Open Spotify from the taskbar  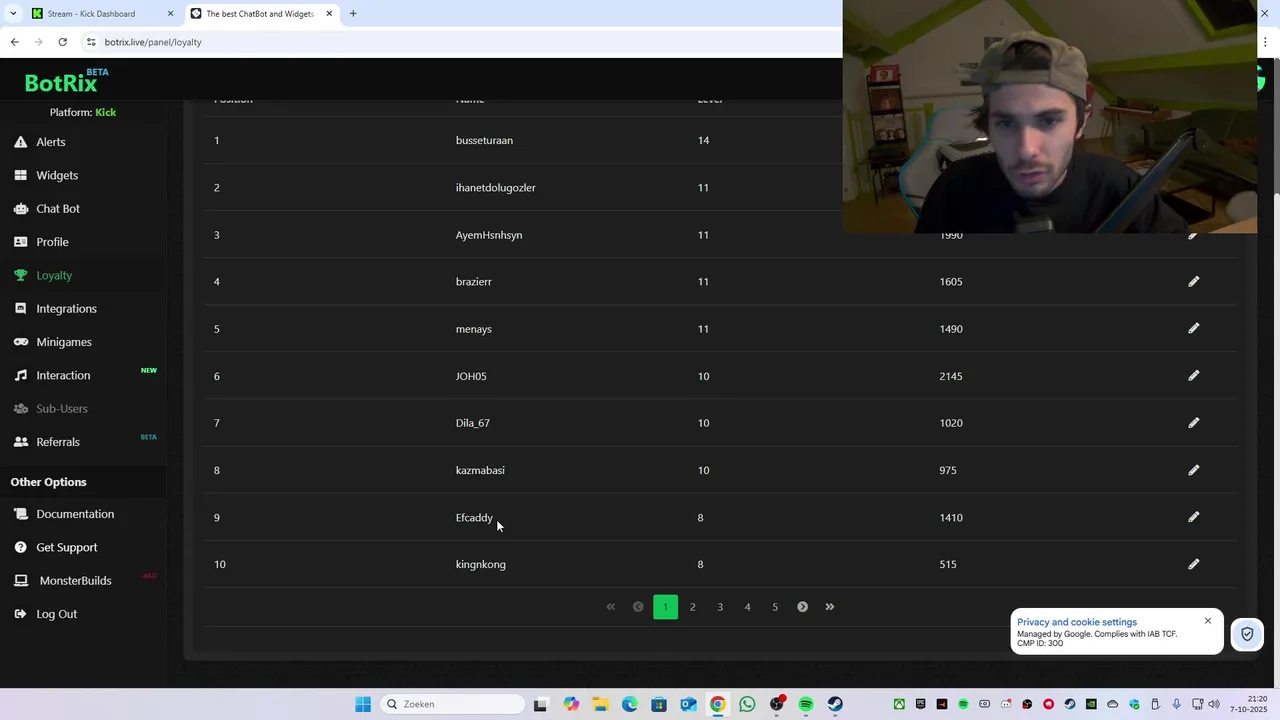806,704
